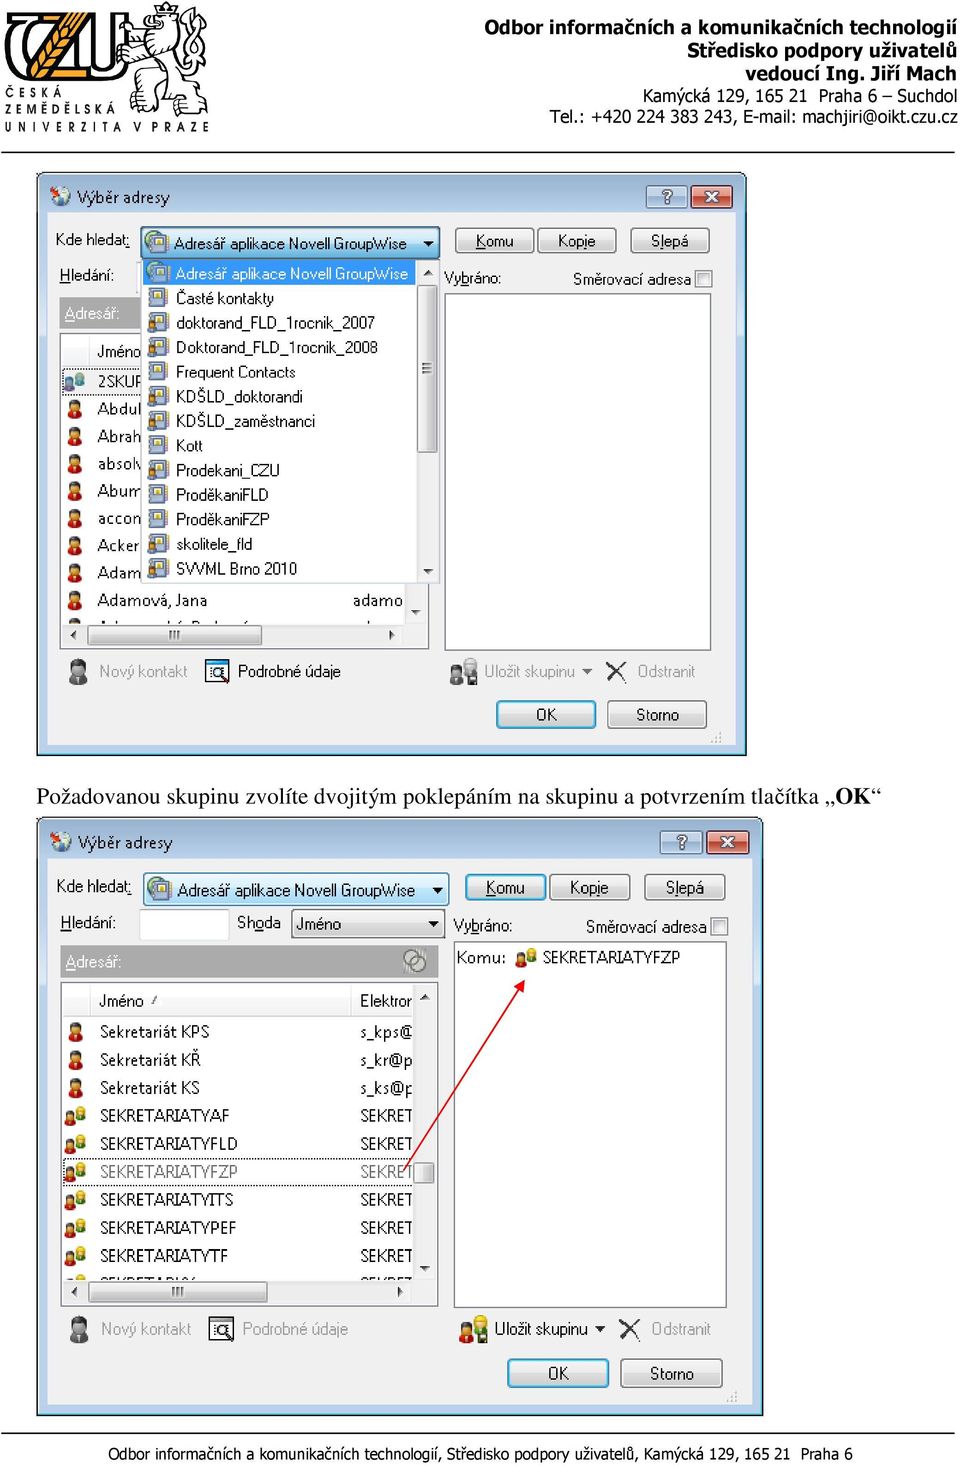Viewport: 960px width, 1466px height.
Task: Click the user icon beside Sekretariát KPS
Action: point(75,1031)
